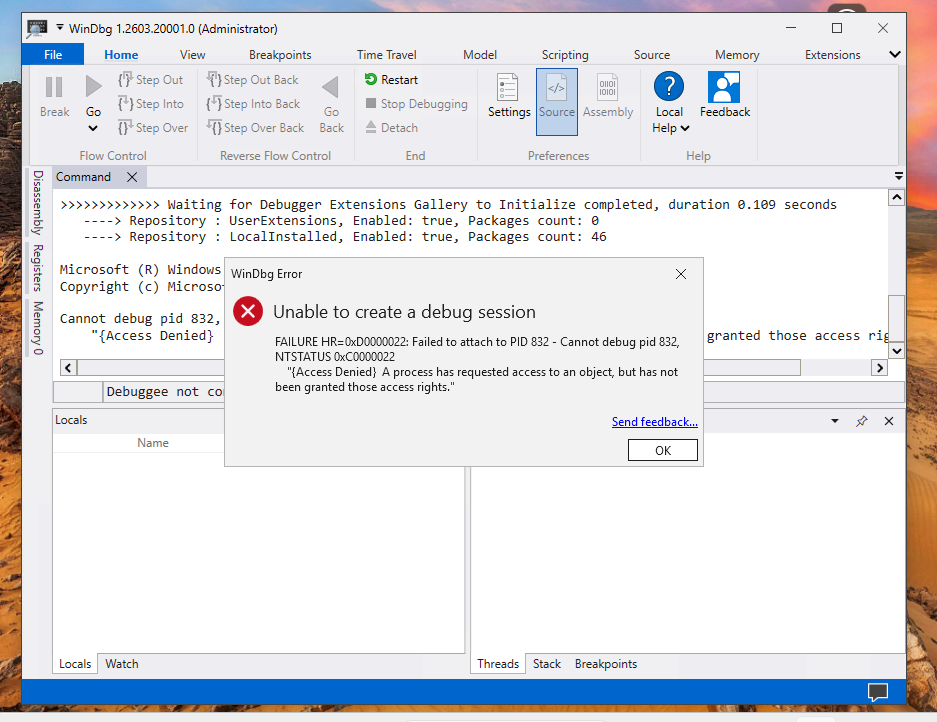The image size is (937, 722).
Task: Click Step Over in Flow Control
Action: 153,127
